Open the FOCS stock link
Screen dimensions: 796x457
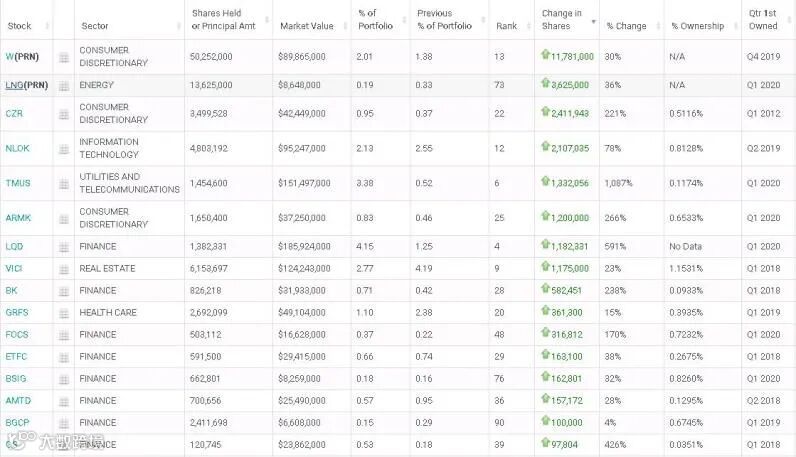coord(17,335)
